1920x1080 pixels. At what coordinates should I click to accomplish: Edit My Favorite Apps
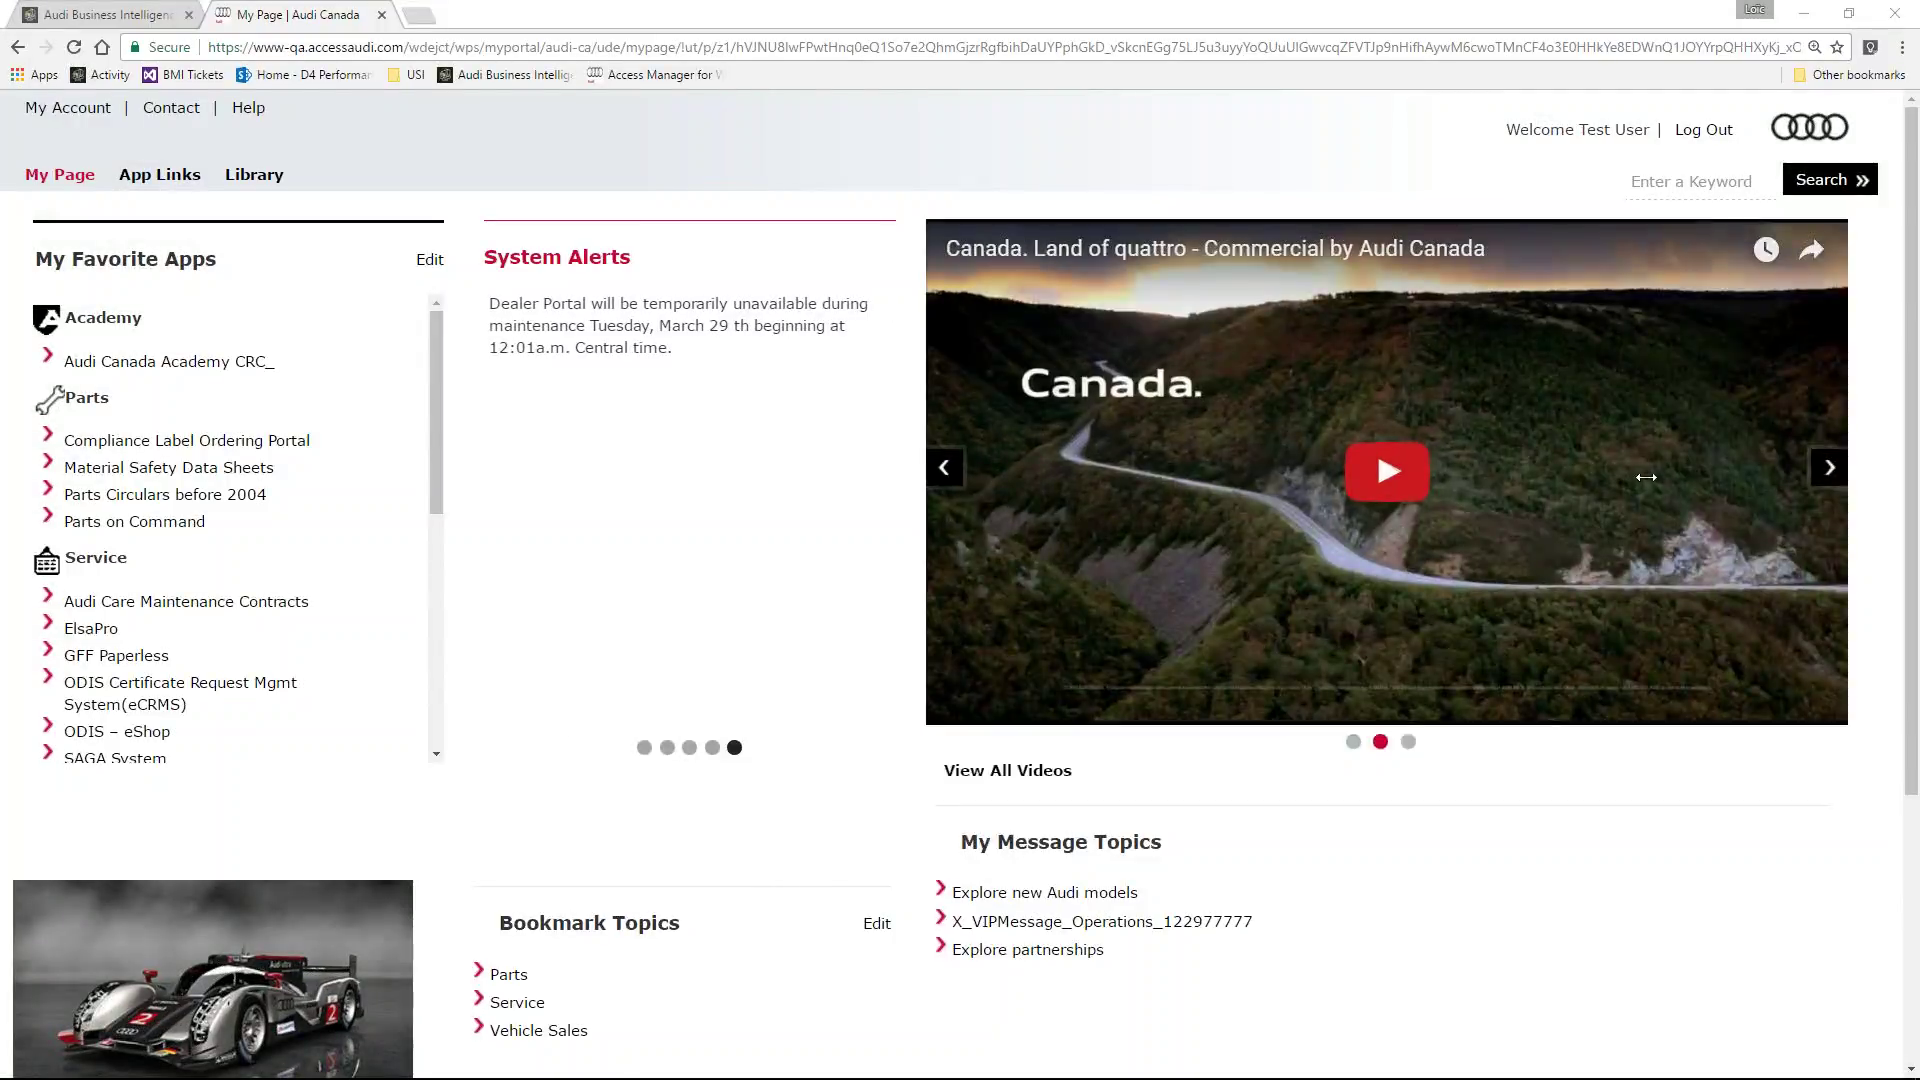(x=430, y=260)
